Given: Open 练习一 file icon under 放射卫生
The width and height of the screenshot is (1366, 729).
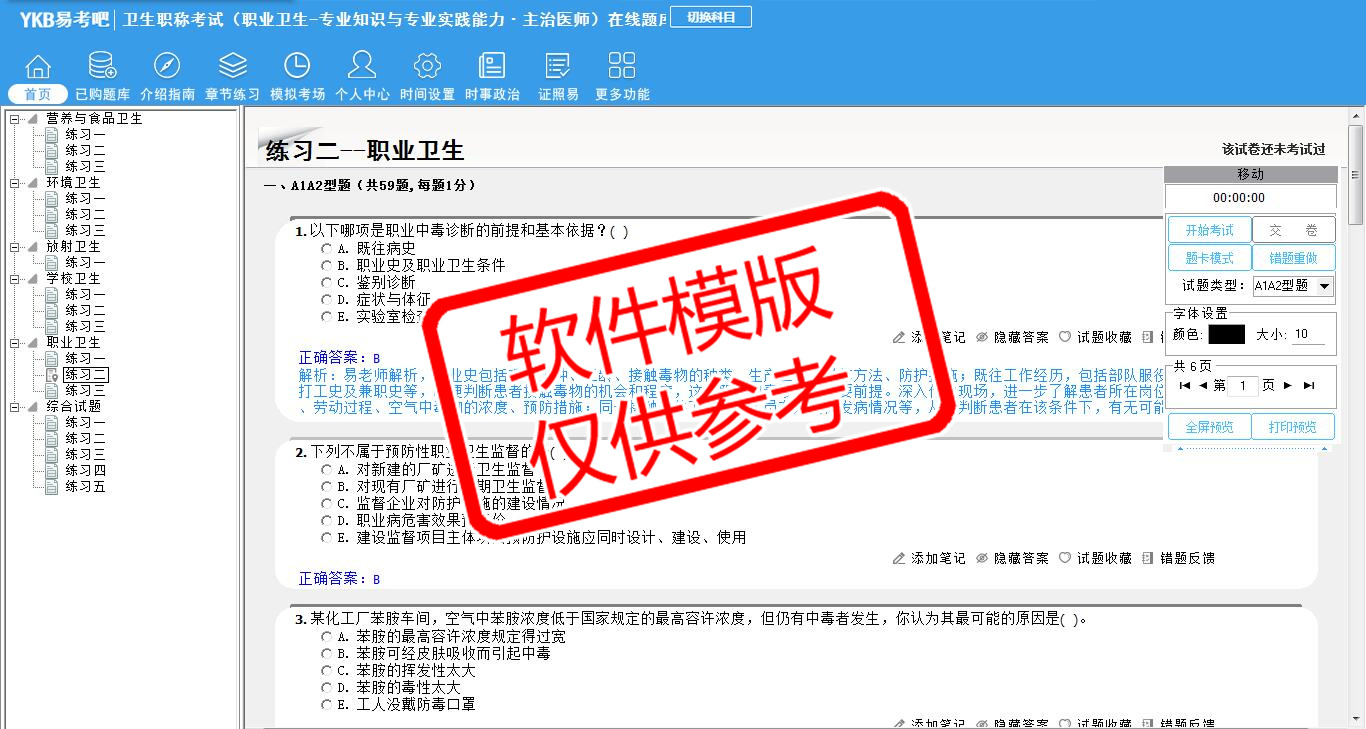Looking at the screenshot, I should point(51,262).
